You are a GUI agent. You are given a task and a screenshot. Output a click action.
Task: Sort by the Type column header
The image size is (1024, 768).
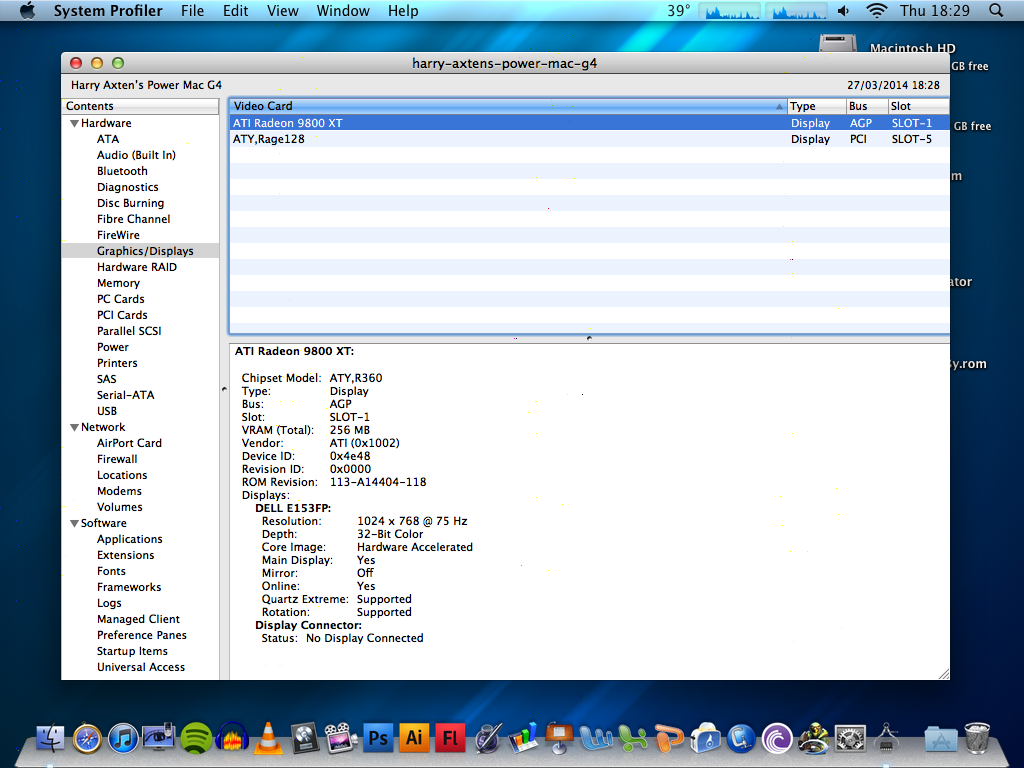(816, 106)
